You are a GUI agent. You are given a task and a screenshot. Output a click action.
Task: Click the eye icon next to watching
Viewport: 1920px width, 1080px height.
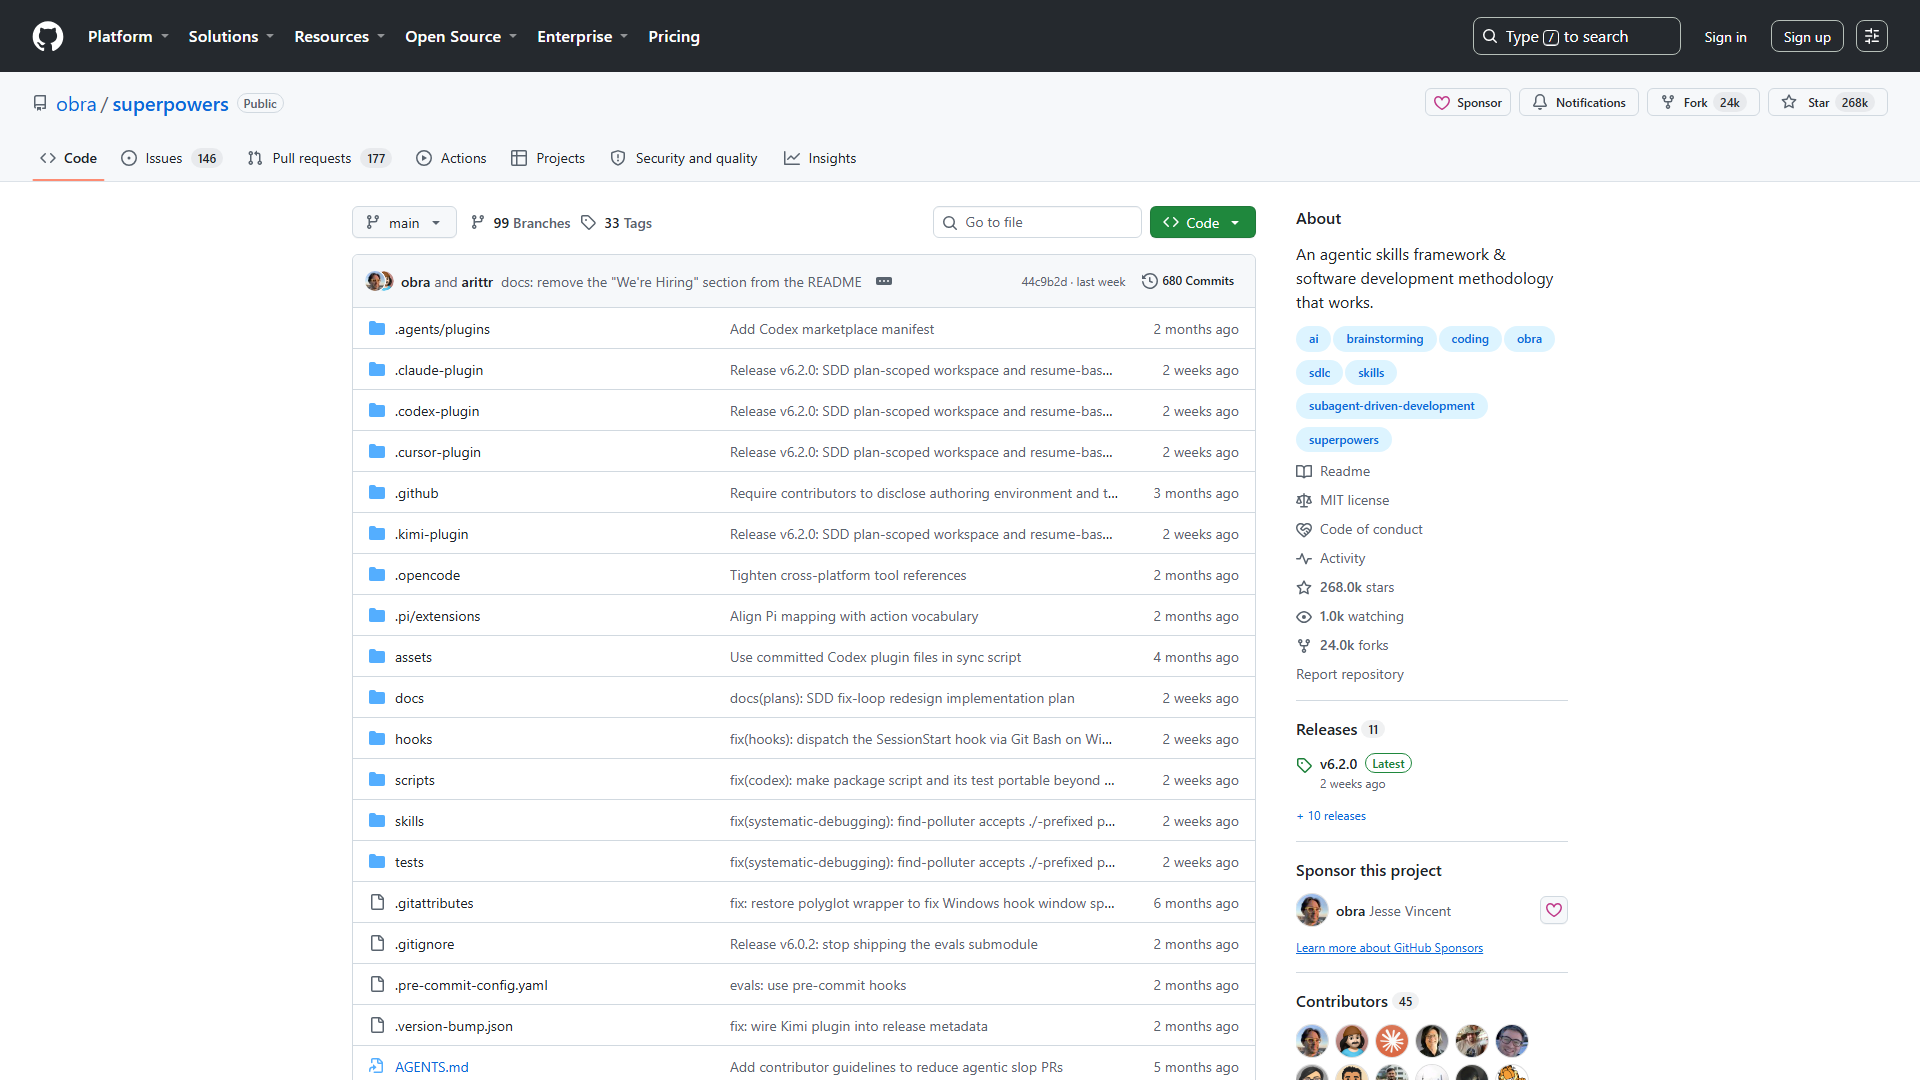pos(1304,616)
